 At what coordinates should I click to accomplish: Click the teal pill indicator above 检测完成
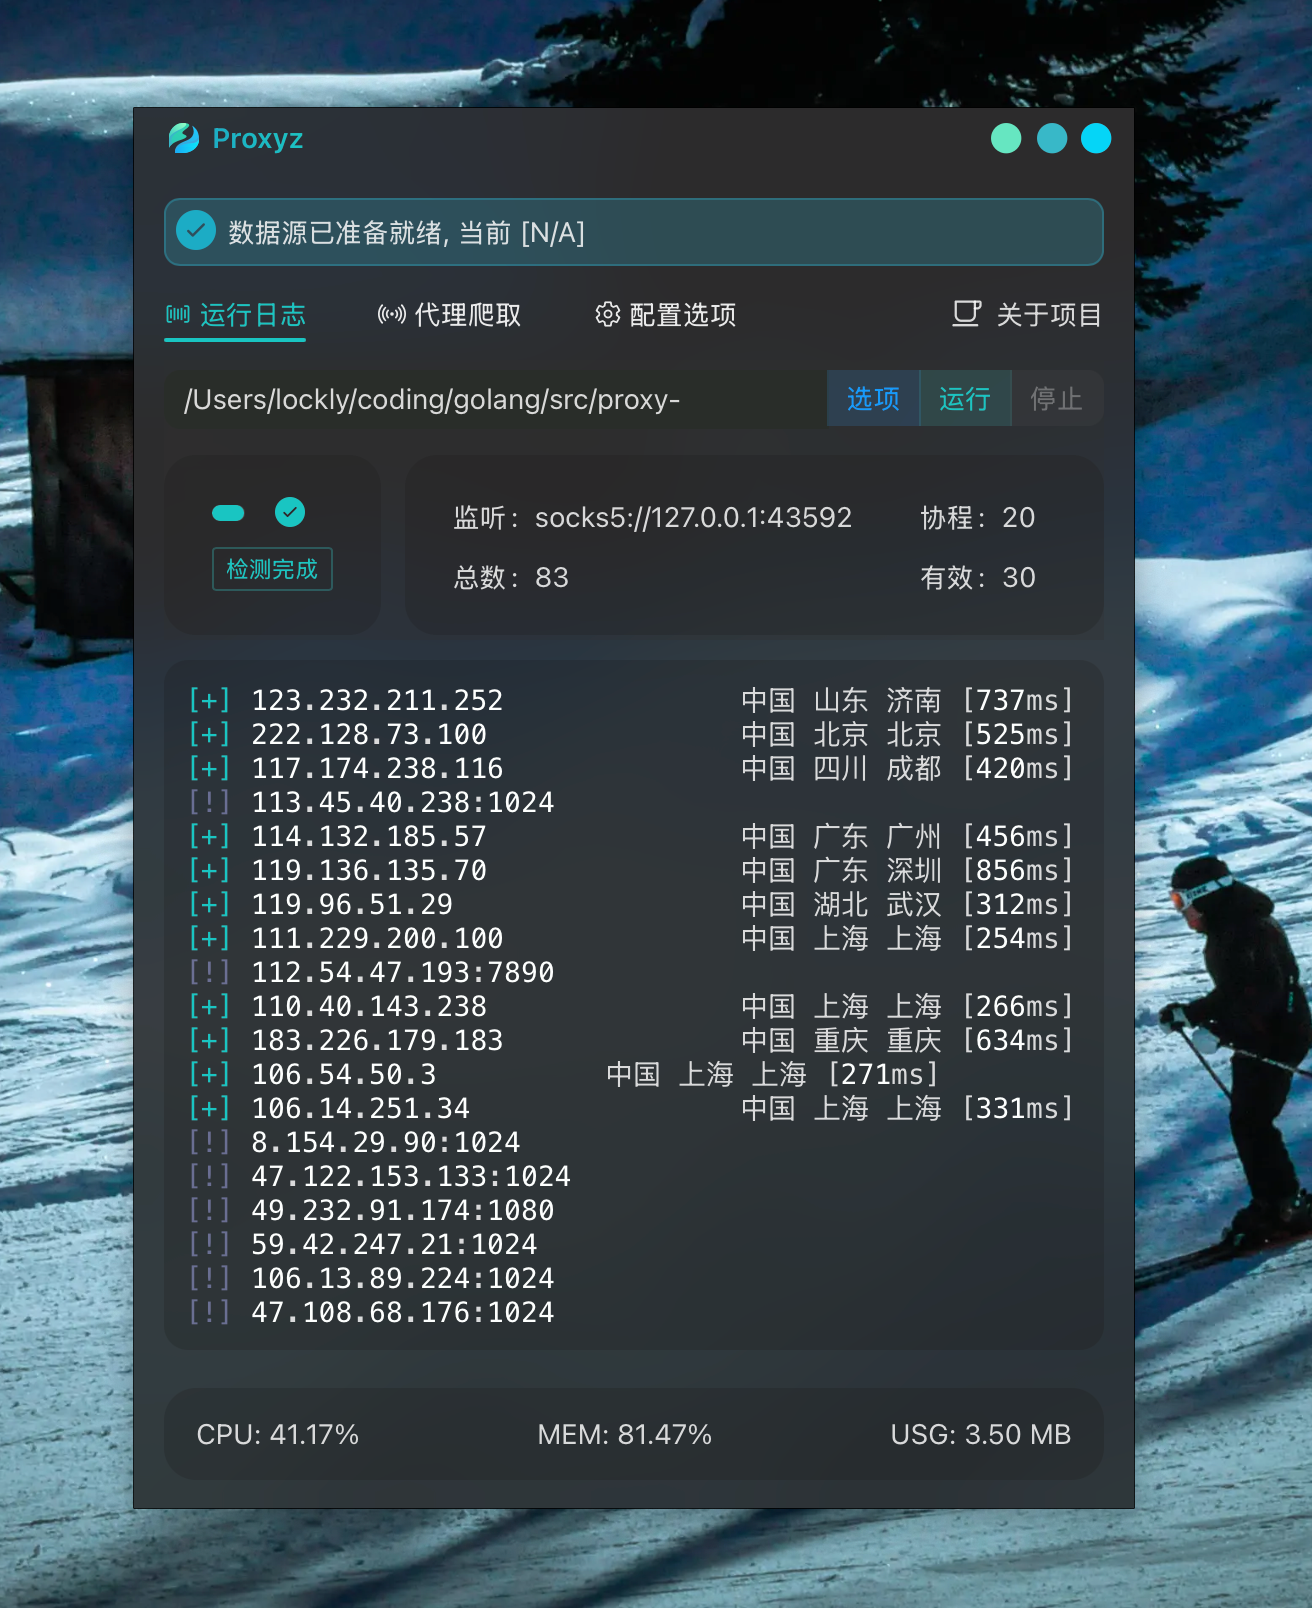pos(228,513)
